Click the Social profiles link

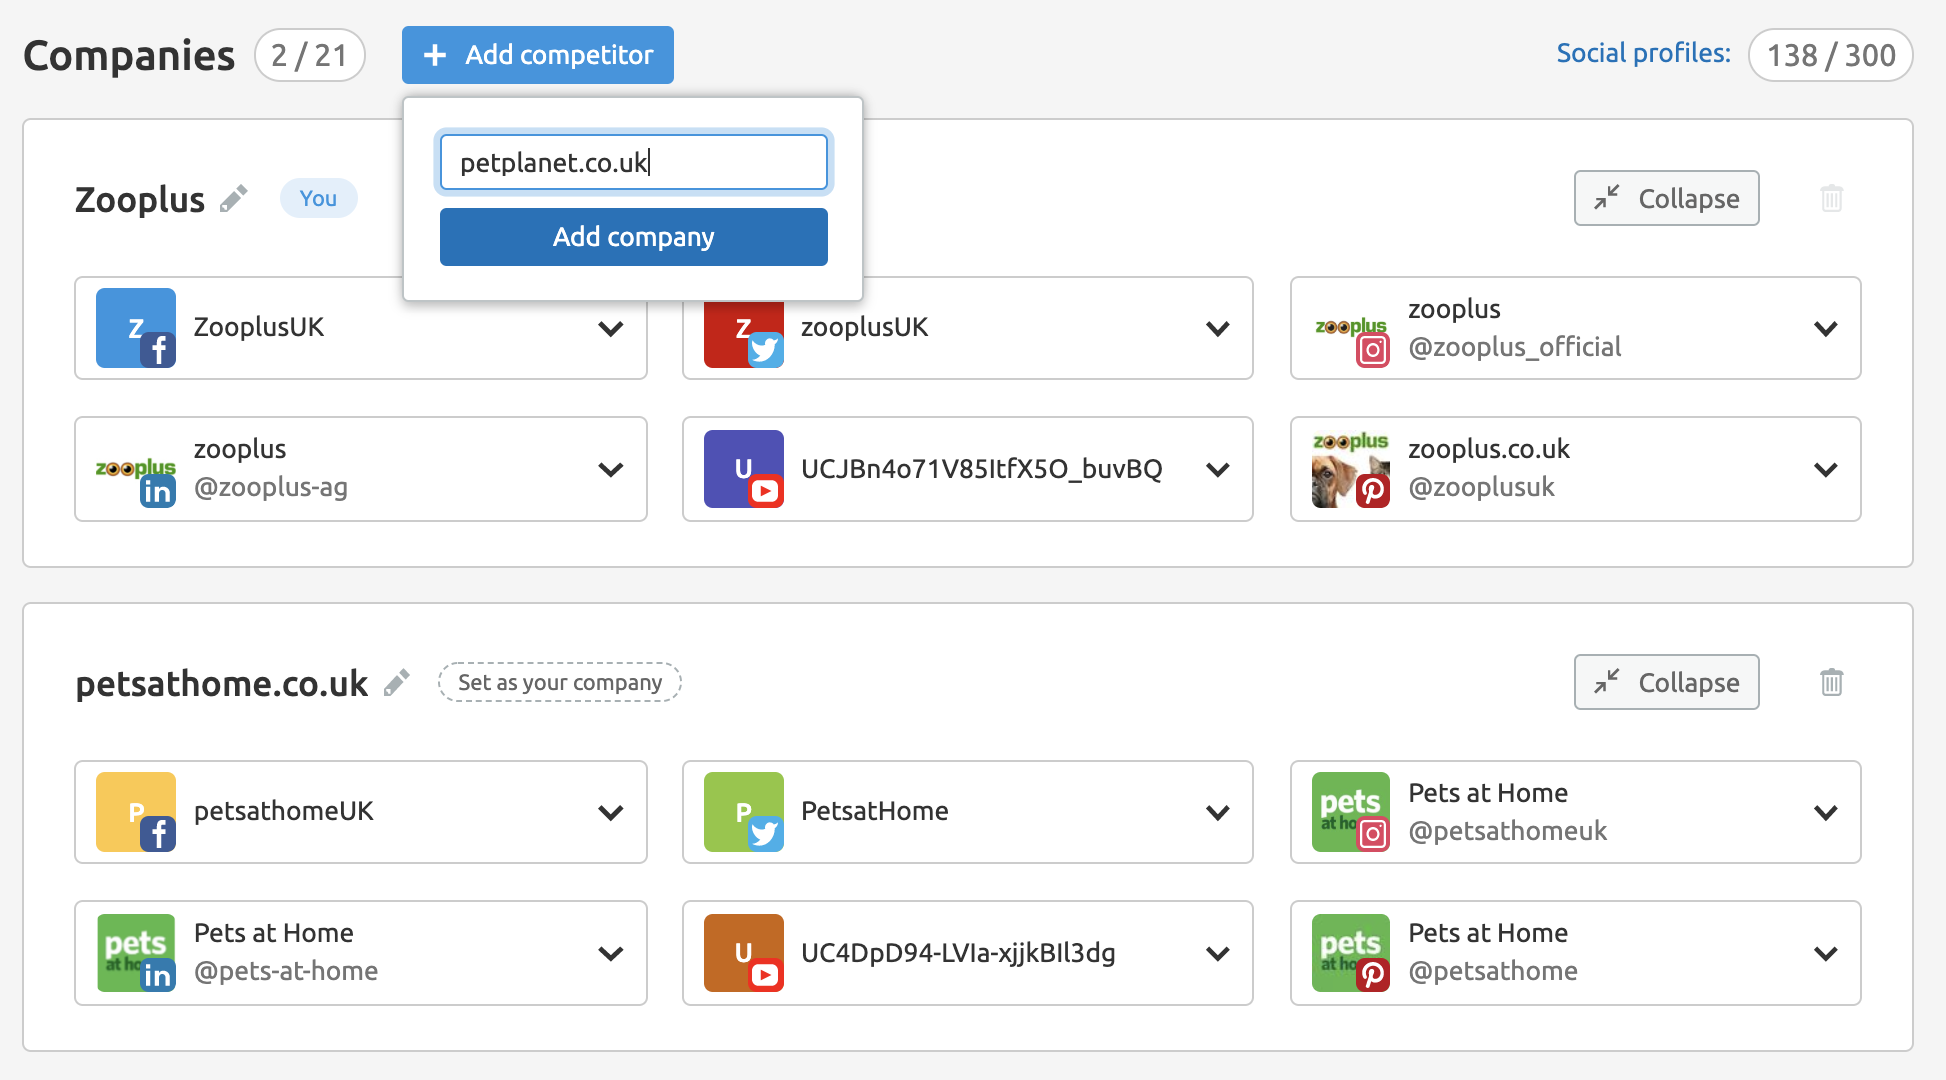click(1643, 53)
